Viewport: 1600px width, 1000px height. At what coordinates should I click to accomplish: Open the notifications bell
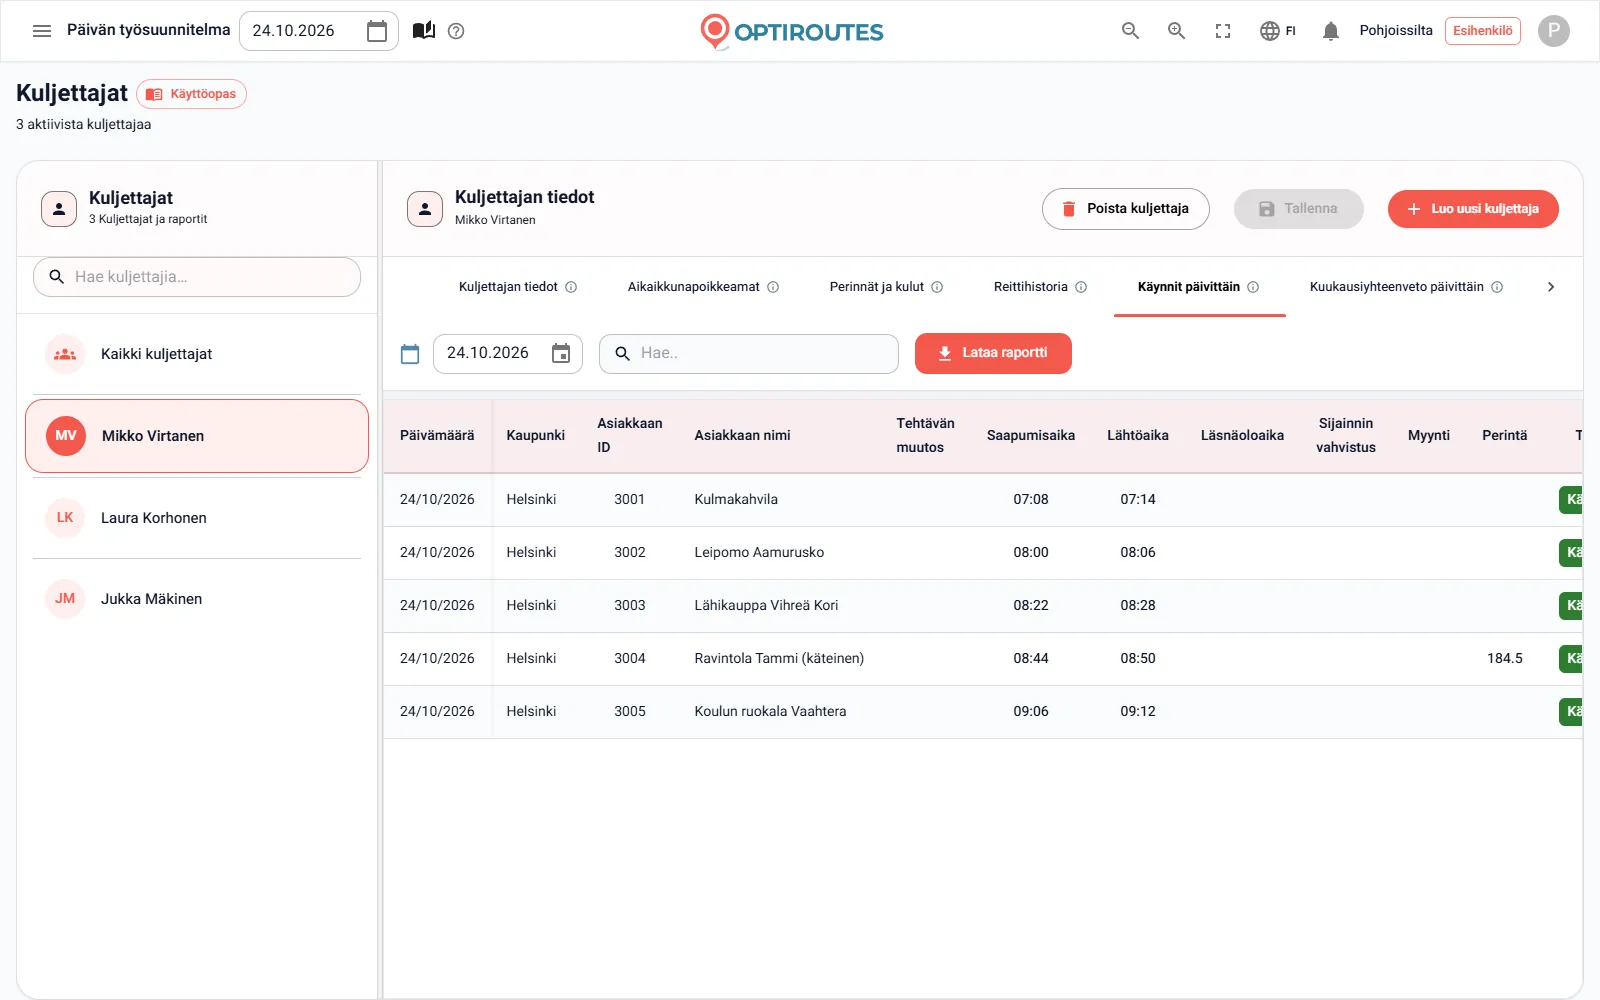click(x=1330, y=31)
